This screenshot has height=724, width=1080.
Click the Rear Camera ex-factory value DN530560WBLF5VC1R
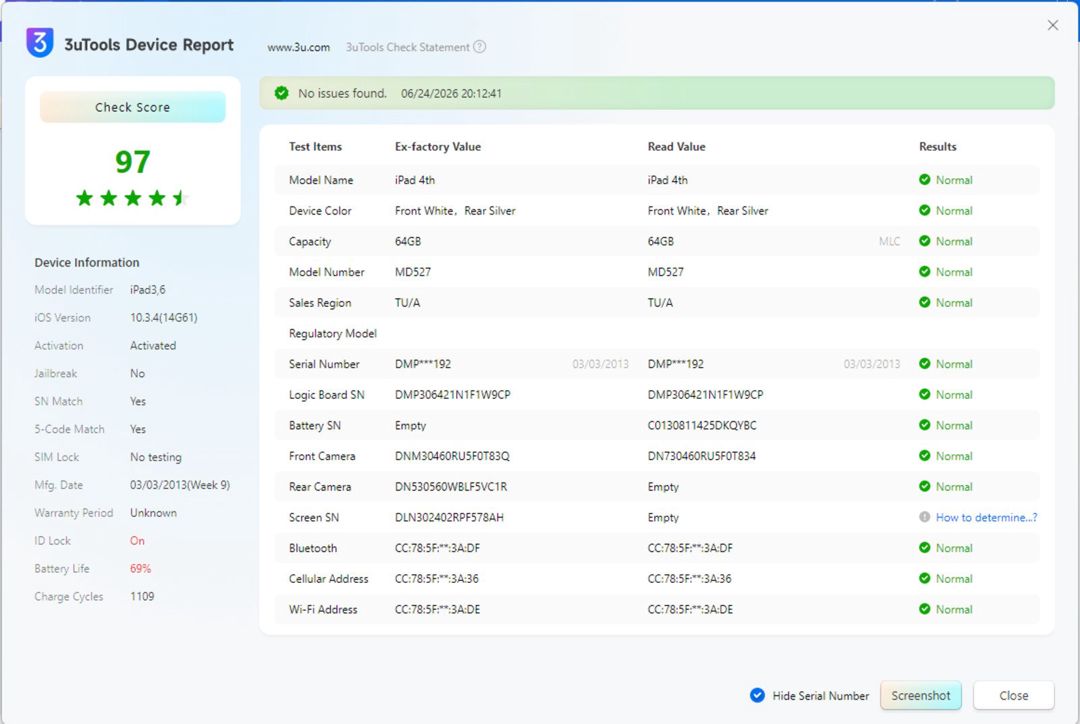[450, 487]
